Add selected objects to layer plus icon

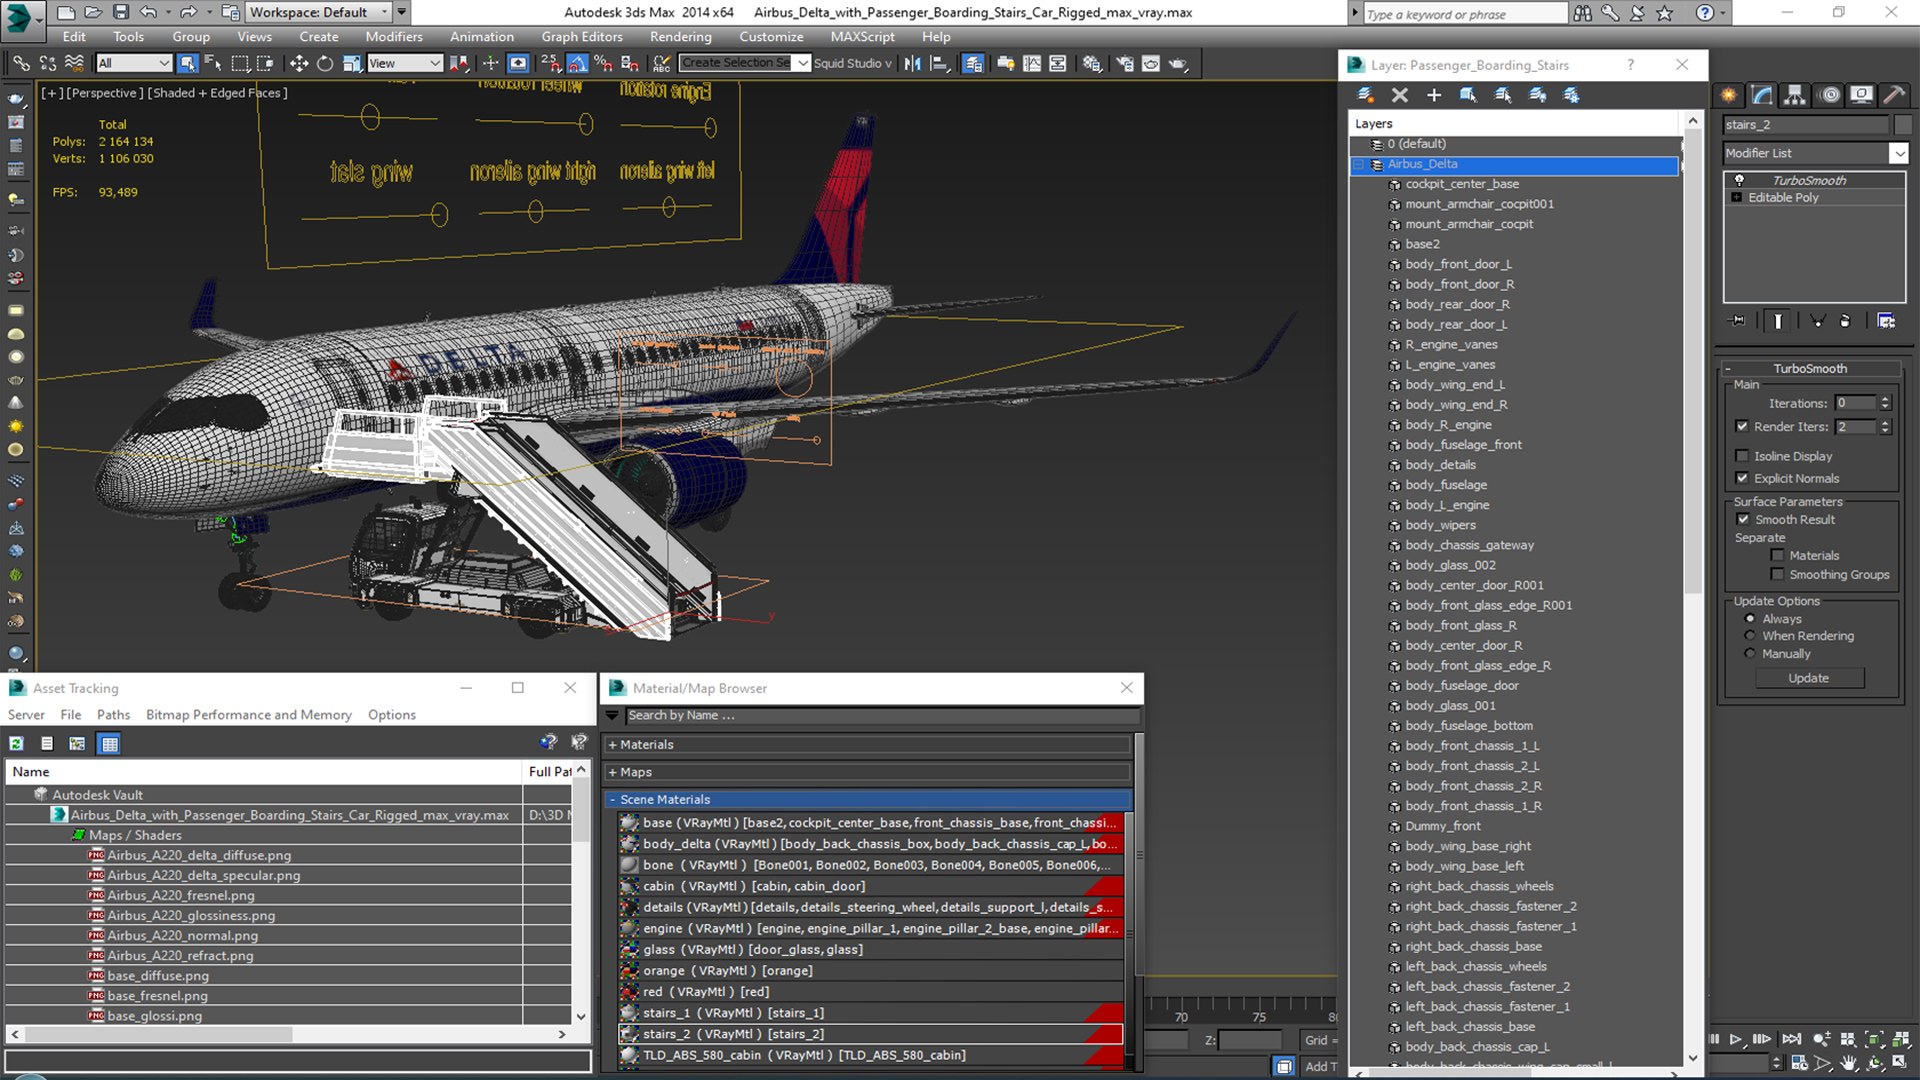[1433, 95]
